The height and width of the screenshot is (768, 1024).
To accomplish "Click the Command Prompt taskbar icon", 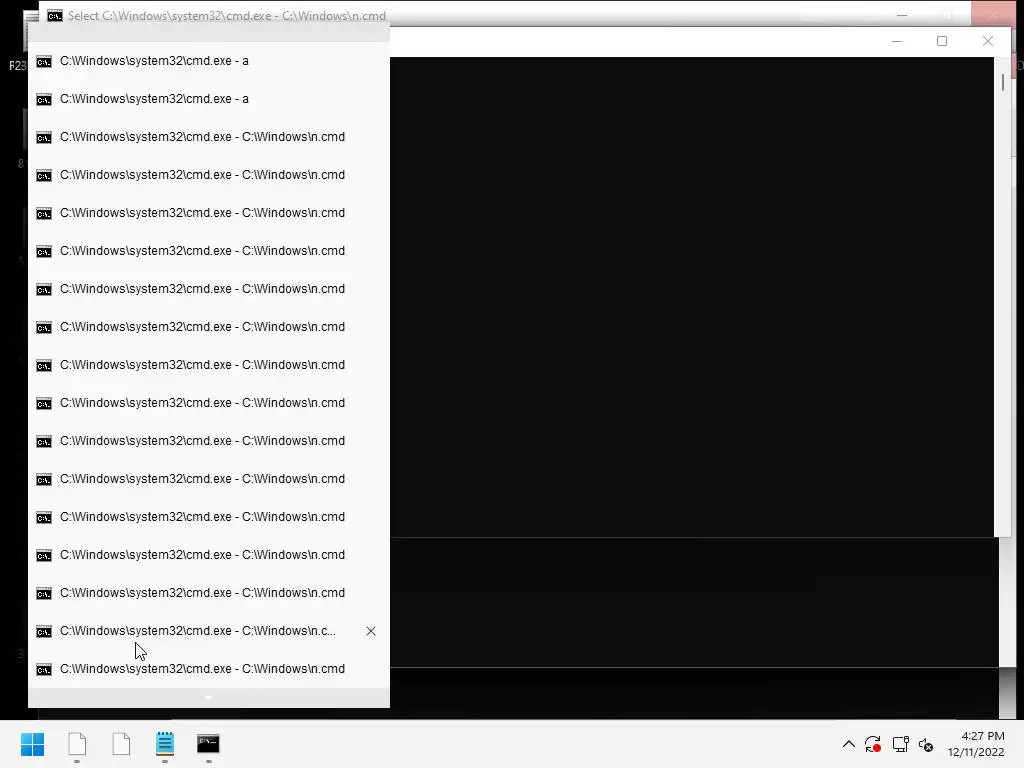I will pos(208,744).
